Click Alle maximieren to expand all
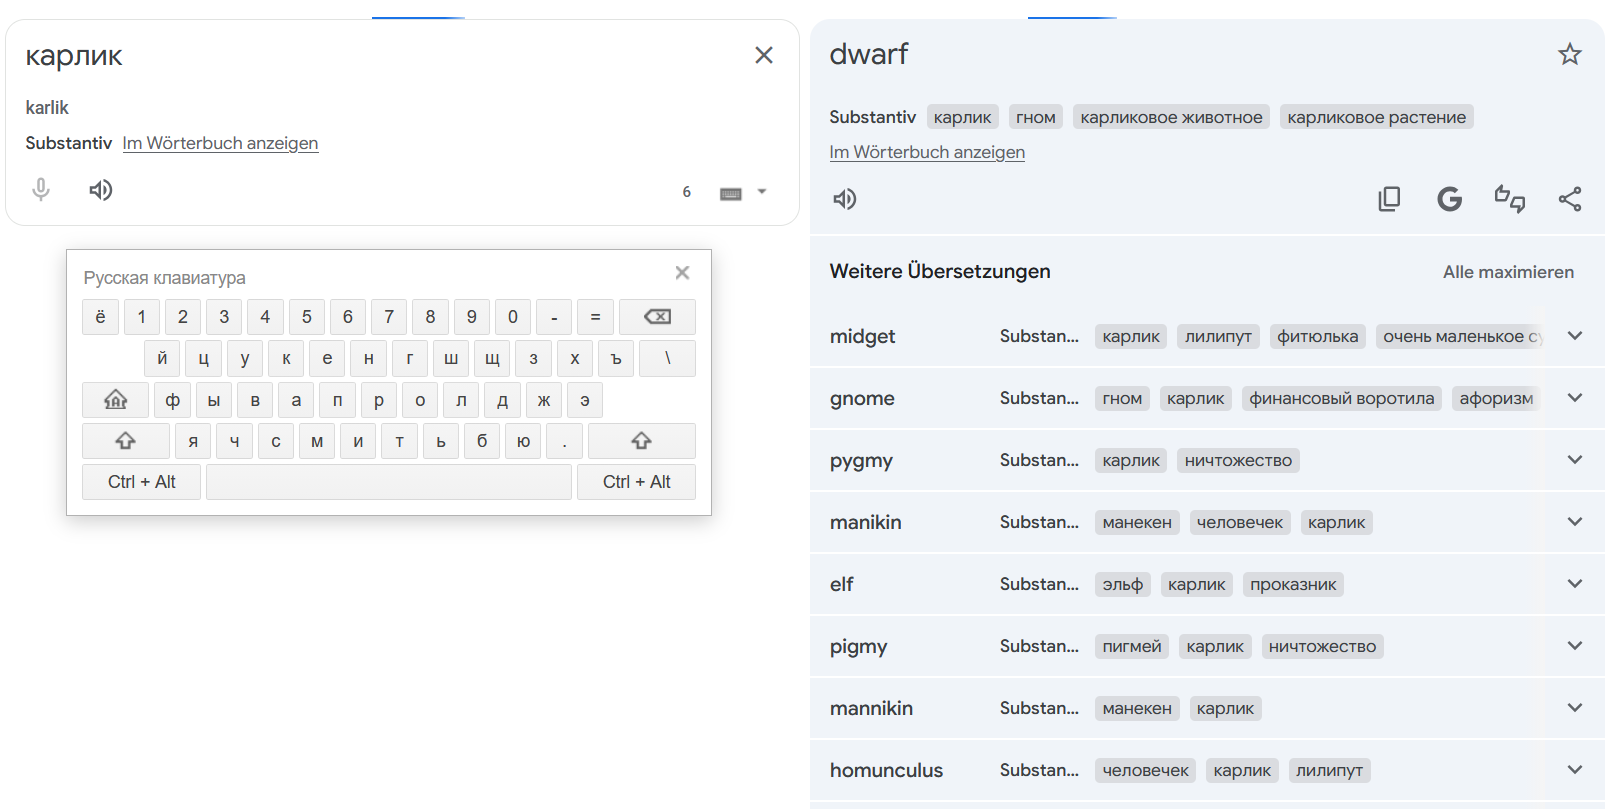This screenshot has width=1616, height=809. [x=1508, y=272]
